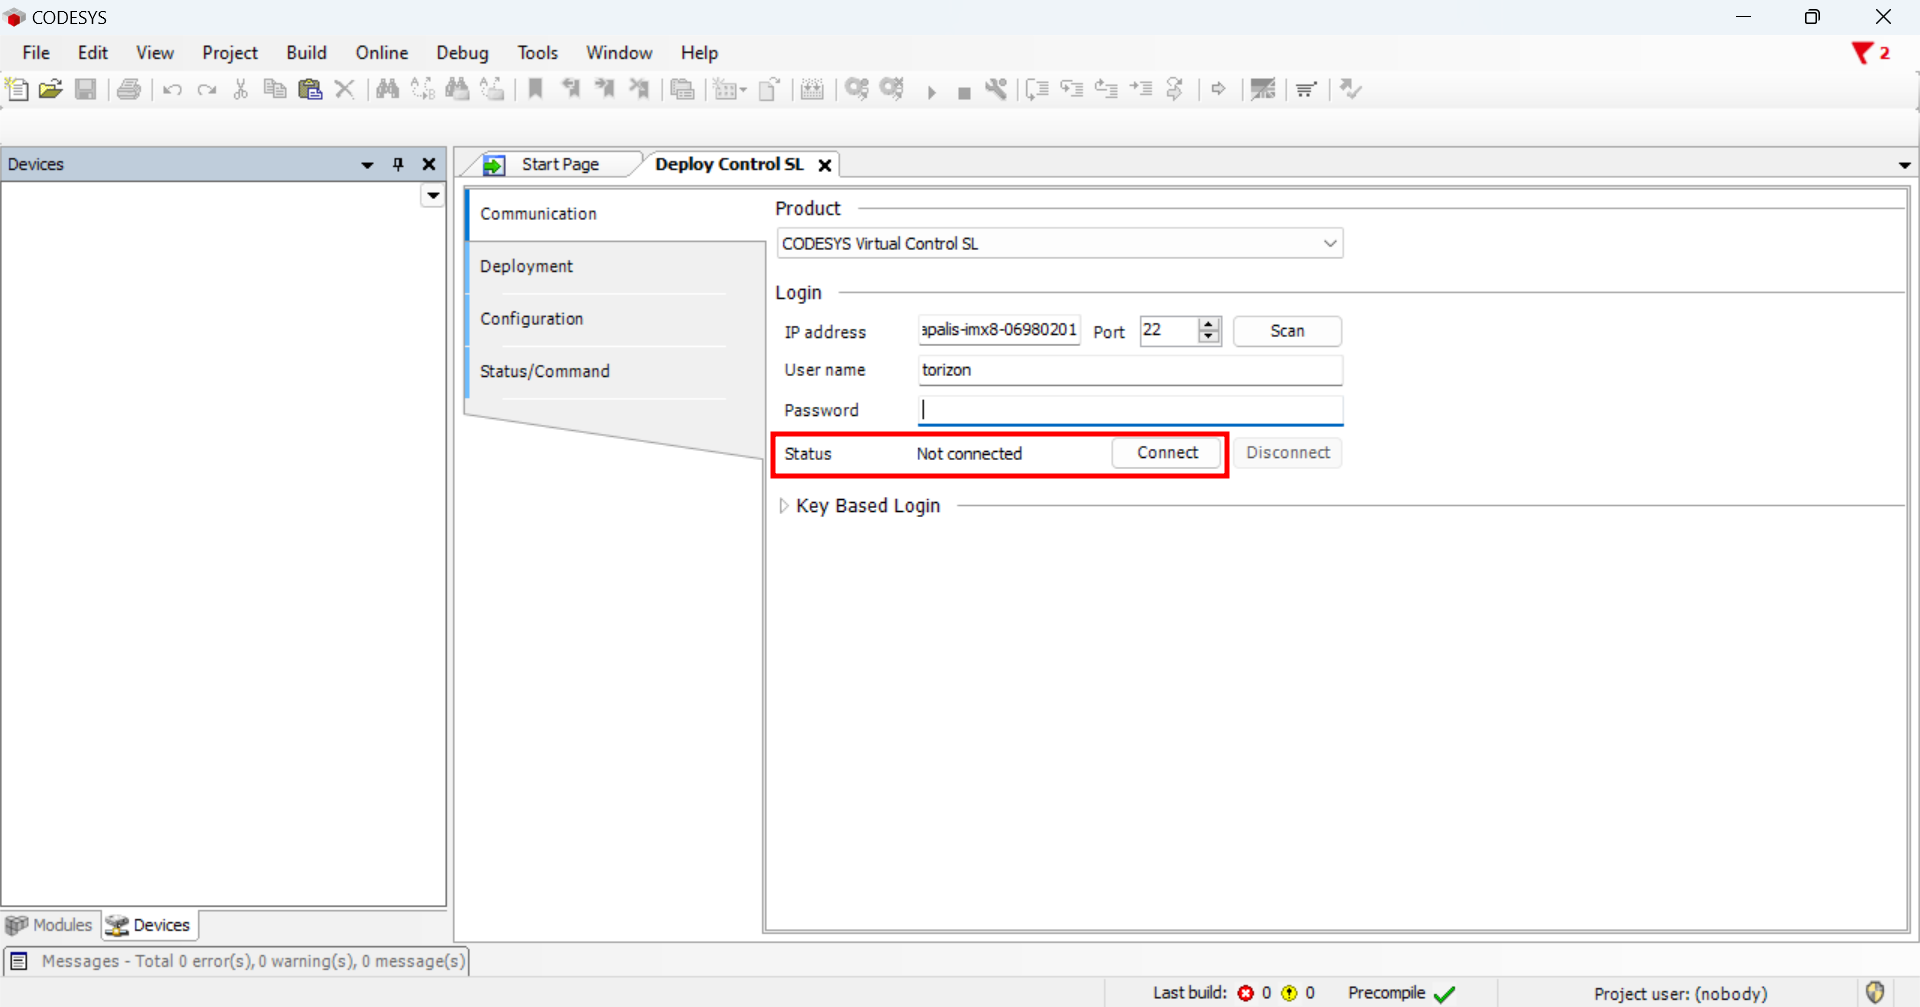Select the Configuration side tab
Screen dimensions: 1920x1007
pos(615,319)
